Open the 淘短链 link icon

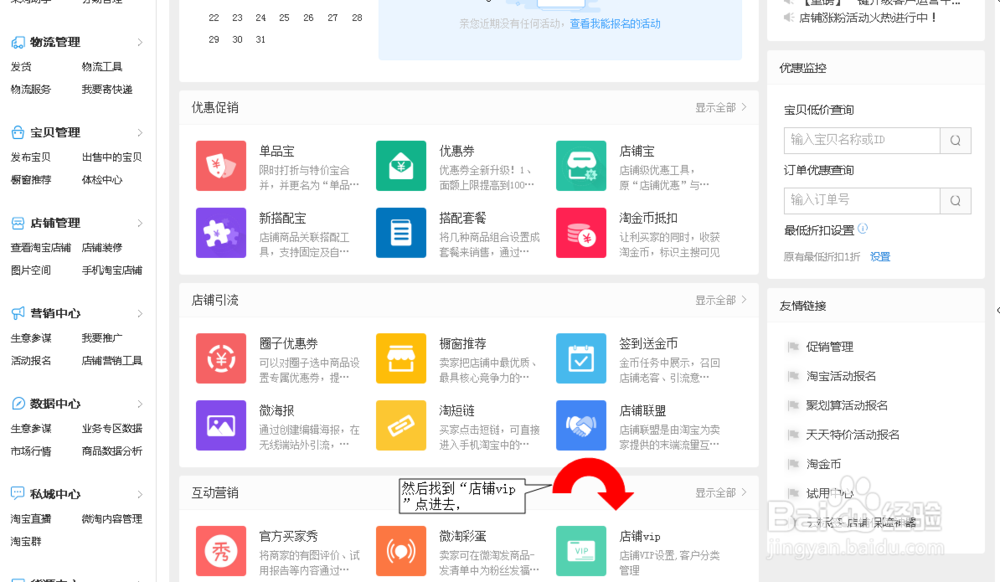(x=401, y=425)
